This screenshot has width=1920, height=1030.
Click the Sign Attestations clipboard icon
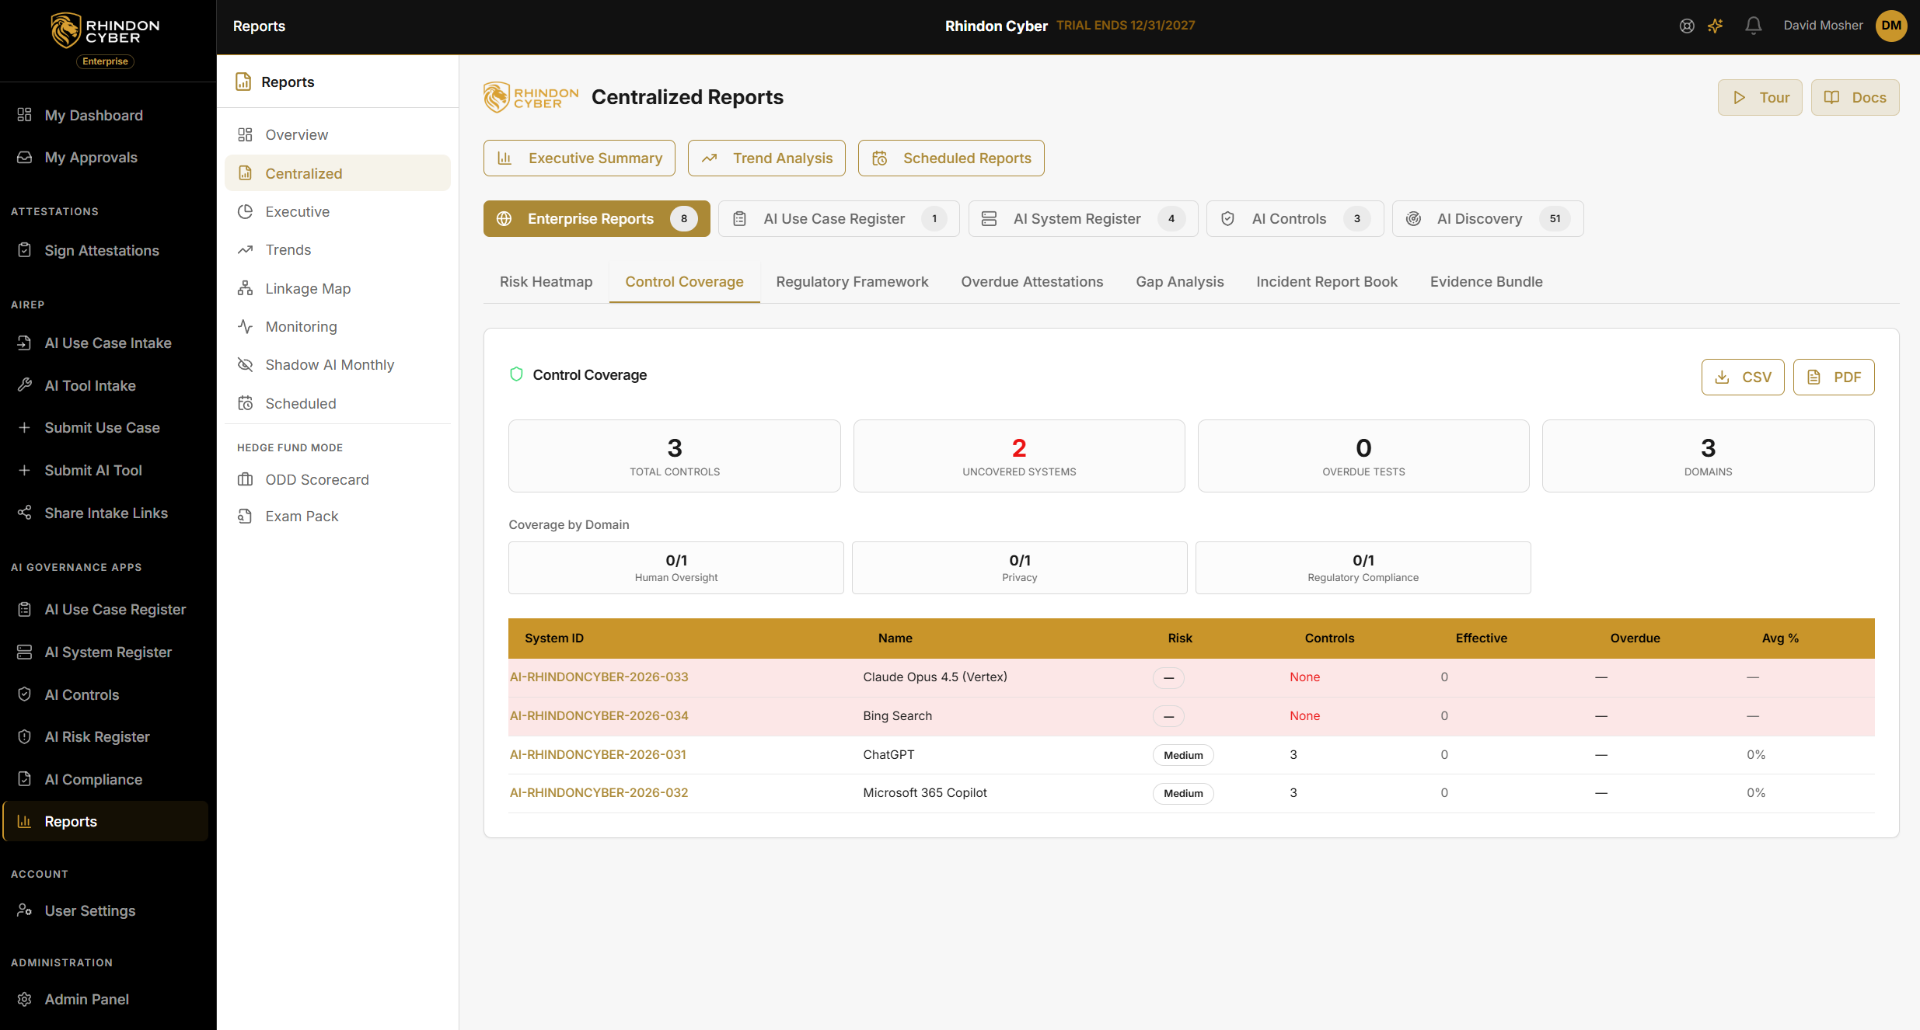pyautogui.click(x=25, y=250)
